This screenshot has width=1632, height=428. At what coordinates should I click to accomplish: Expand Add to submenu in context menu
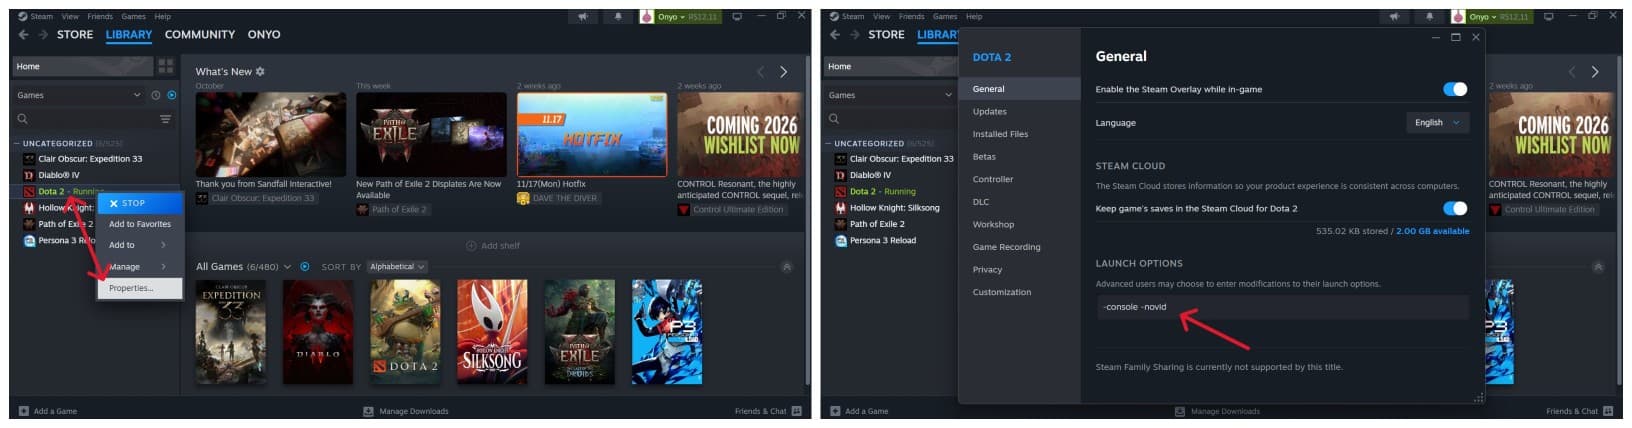pos(140,245)
